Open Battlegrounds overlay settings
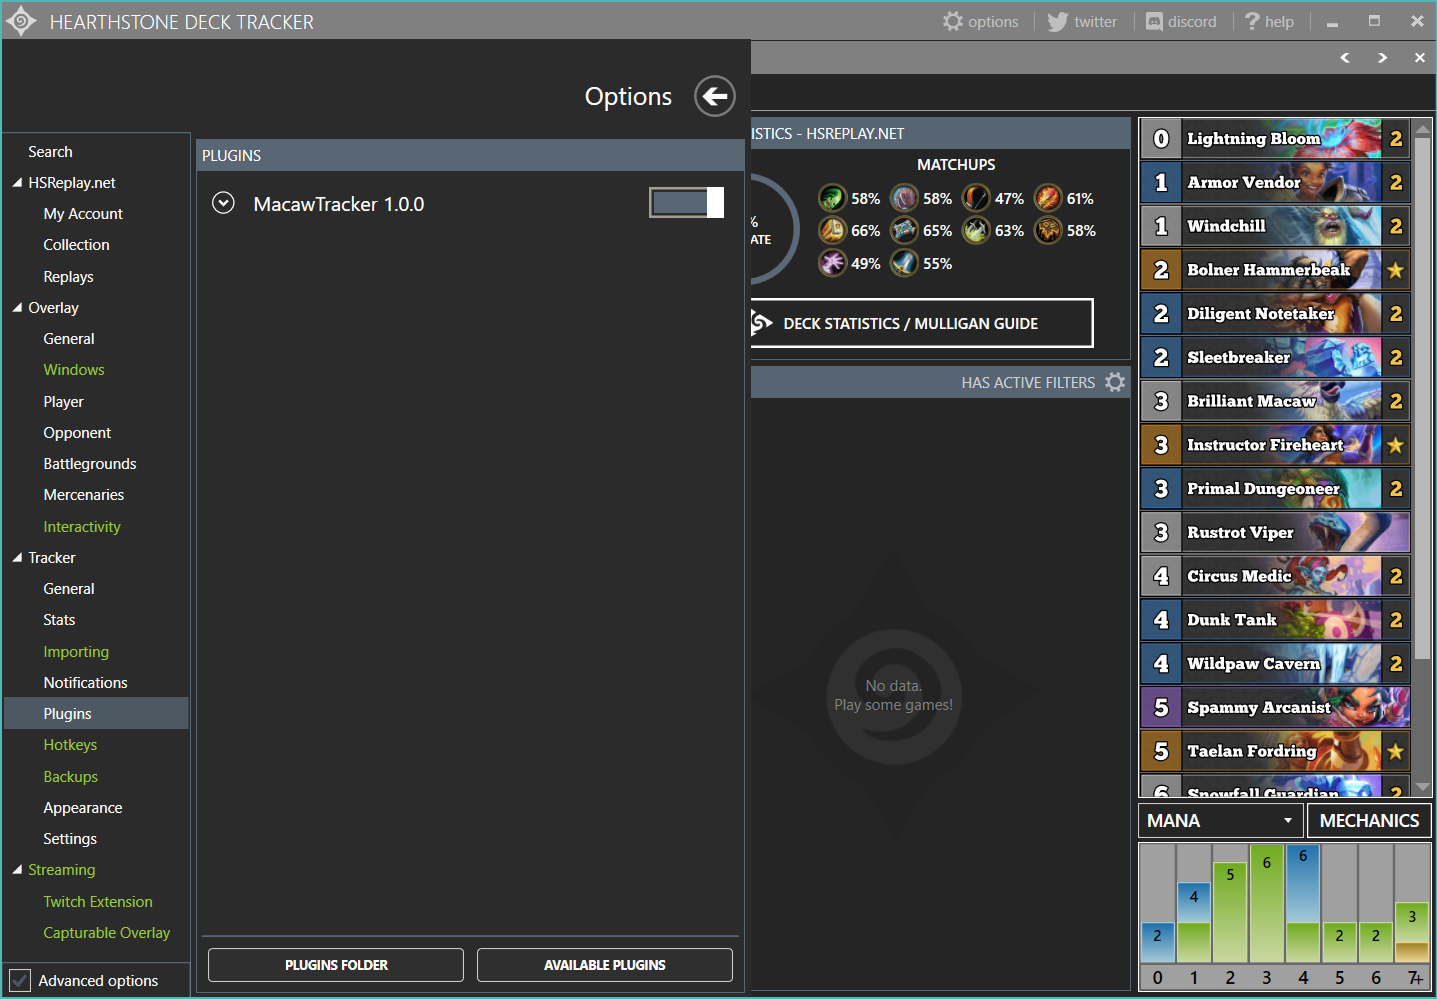 tap(90, 464)
